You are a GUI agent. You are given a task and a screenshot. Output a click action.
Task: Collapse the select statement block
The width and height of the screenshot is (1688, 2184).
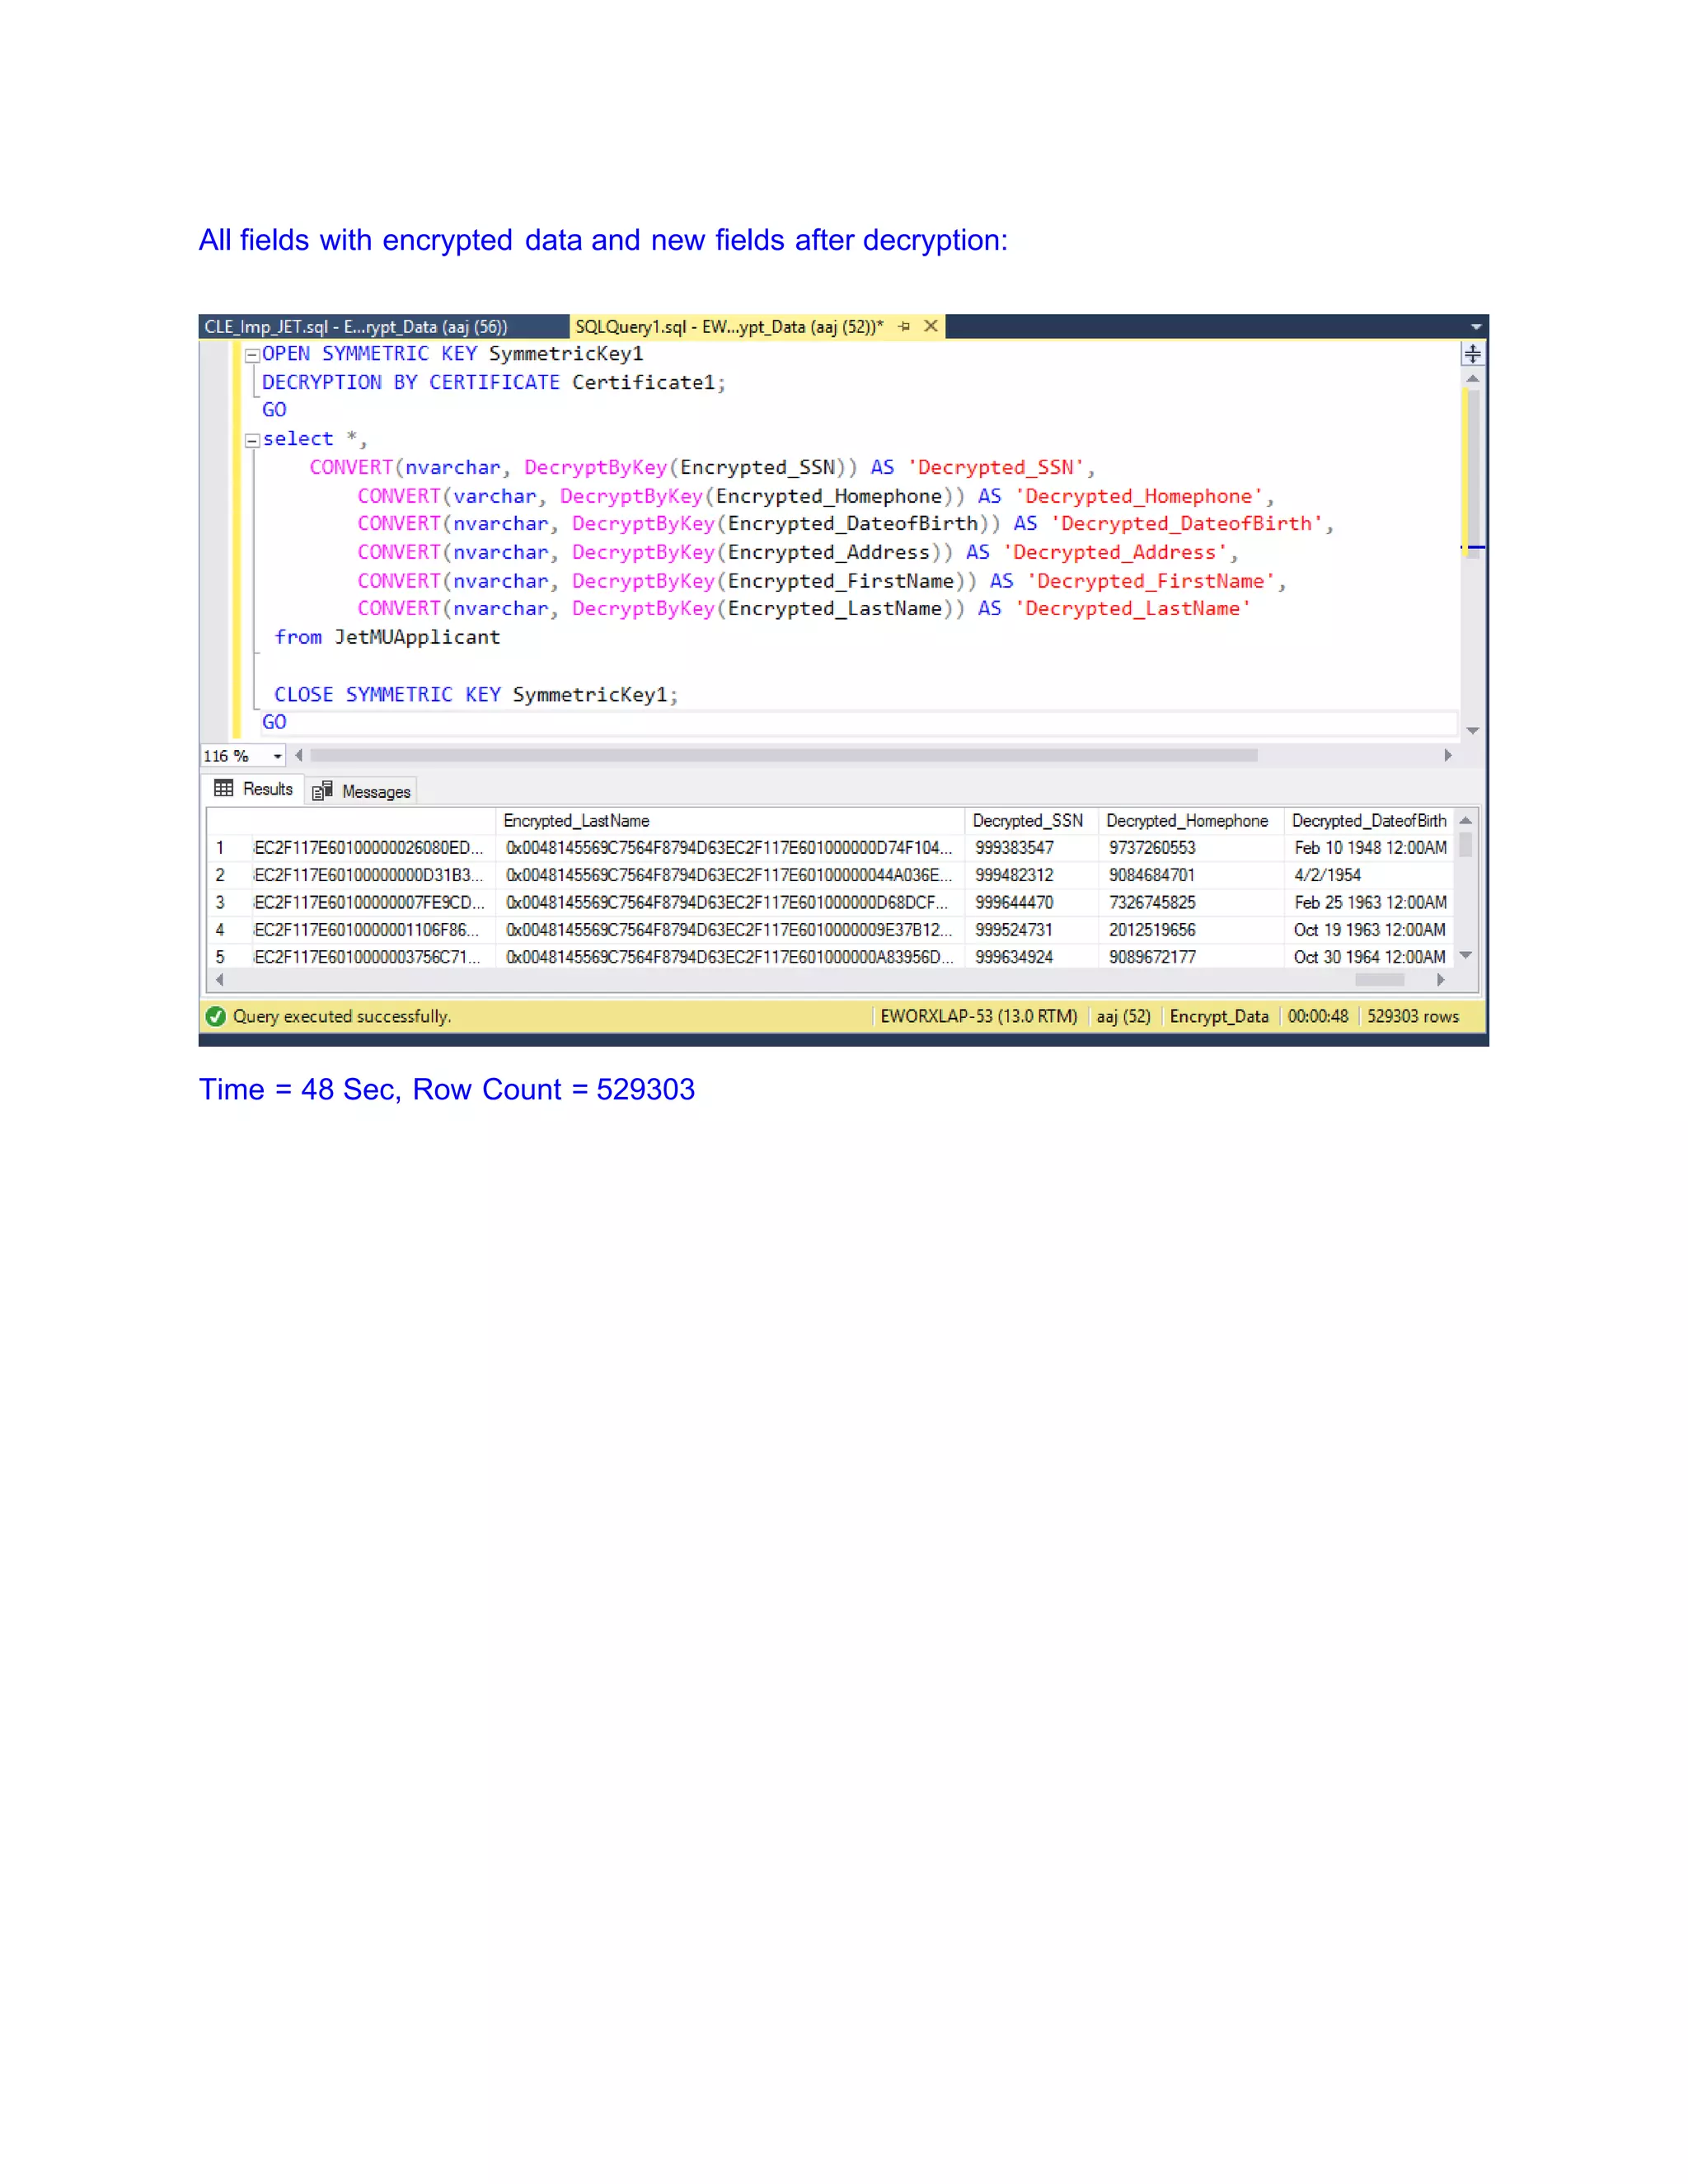point(252,440)
